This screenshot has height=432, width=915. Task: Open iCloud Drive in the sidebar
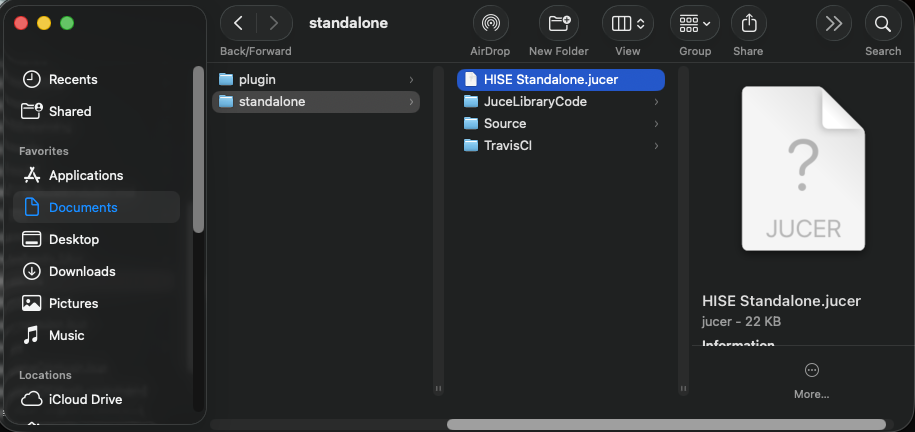point(96,400)
